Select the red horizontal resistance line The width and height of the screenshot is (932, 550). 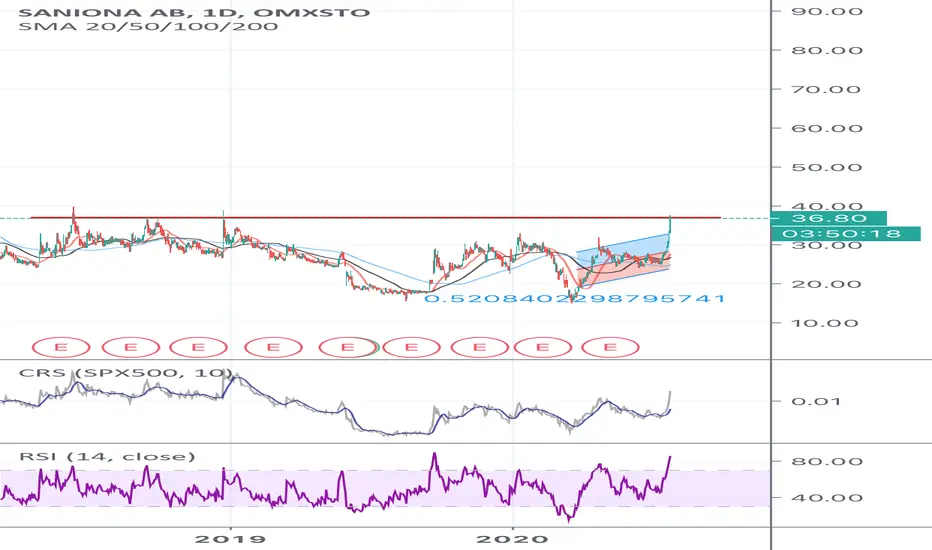(375, 218)
